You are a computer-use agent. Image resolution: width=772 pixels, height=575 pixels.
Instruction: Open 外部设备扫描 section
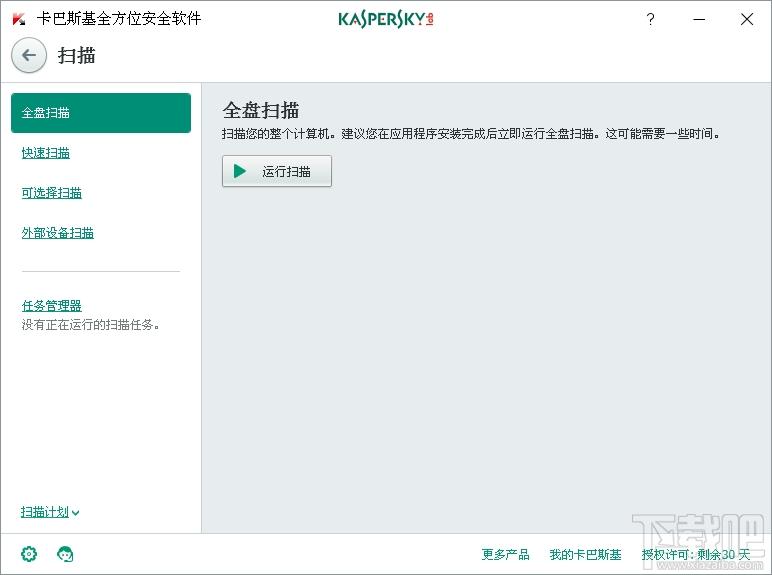(x=58, y=233)
